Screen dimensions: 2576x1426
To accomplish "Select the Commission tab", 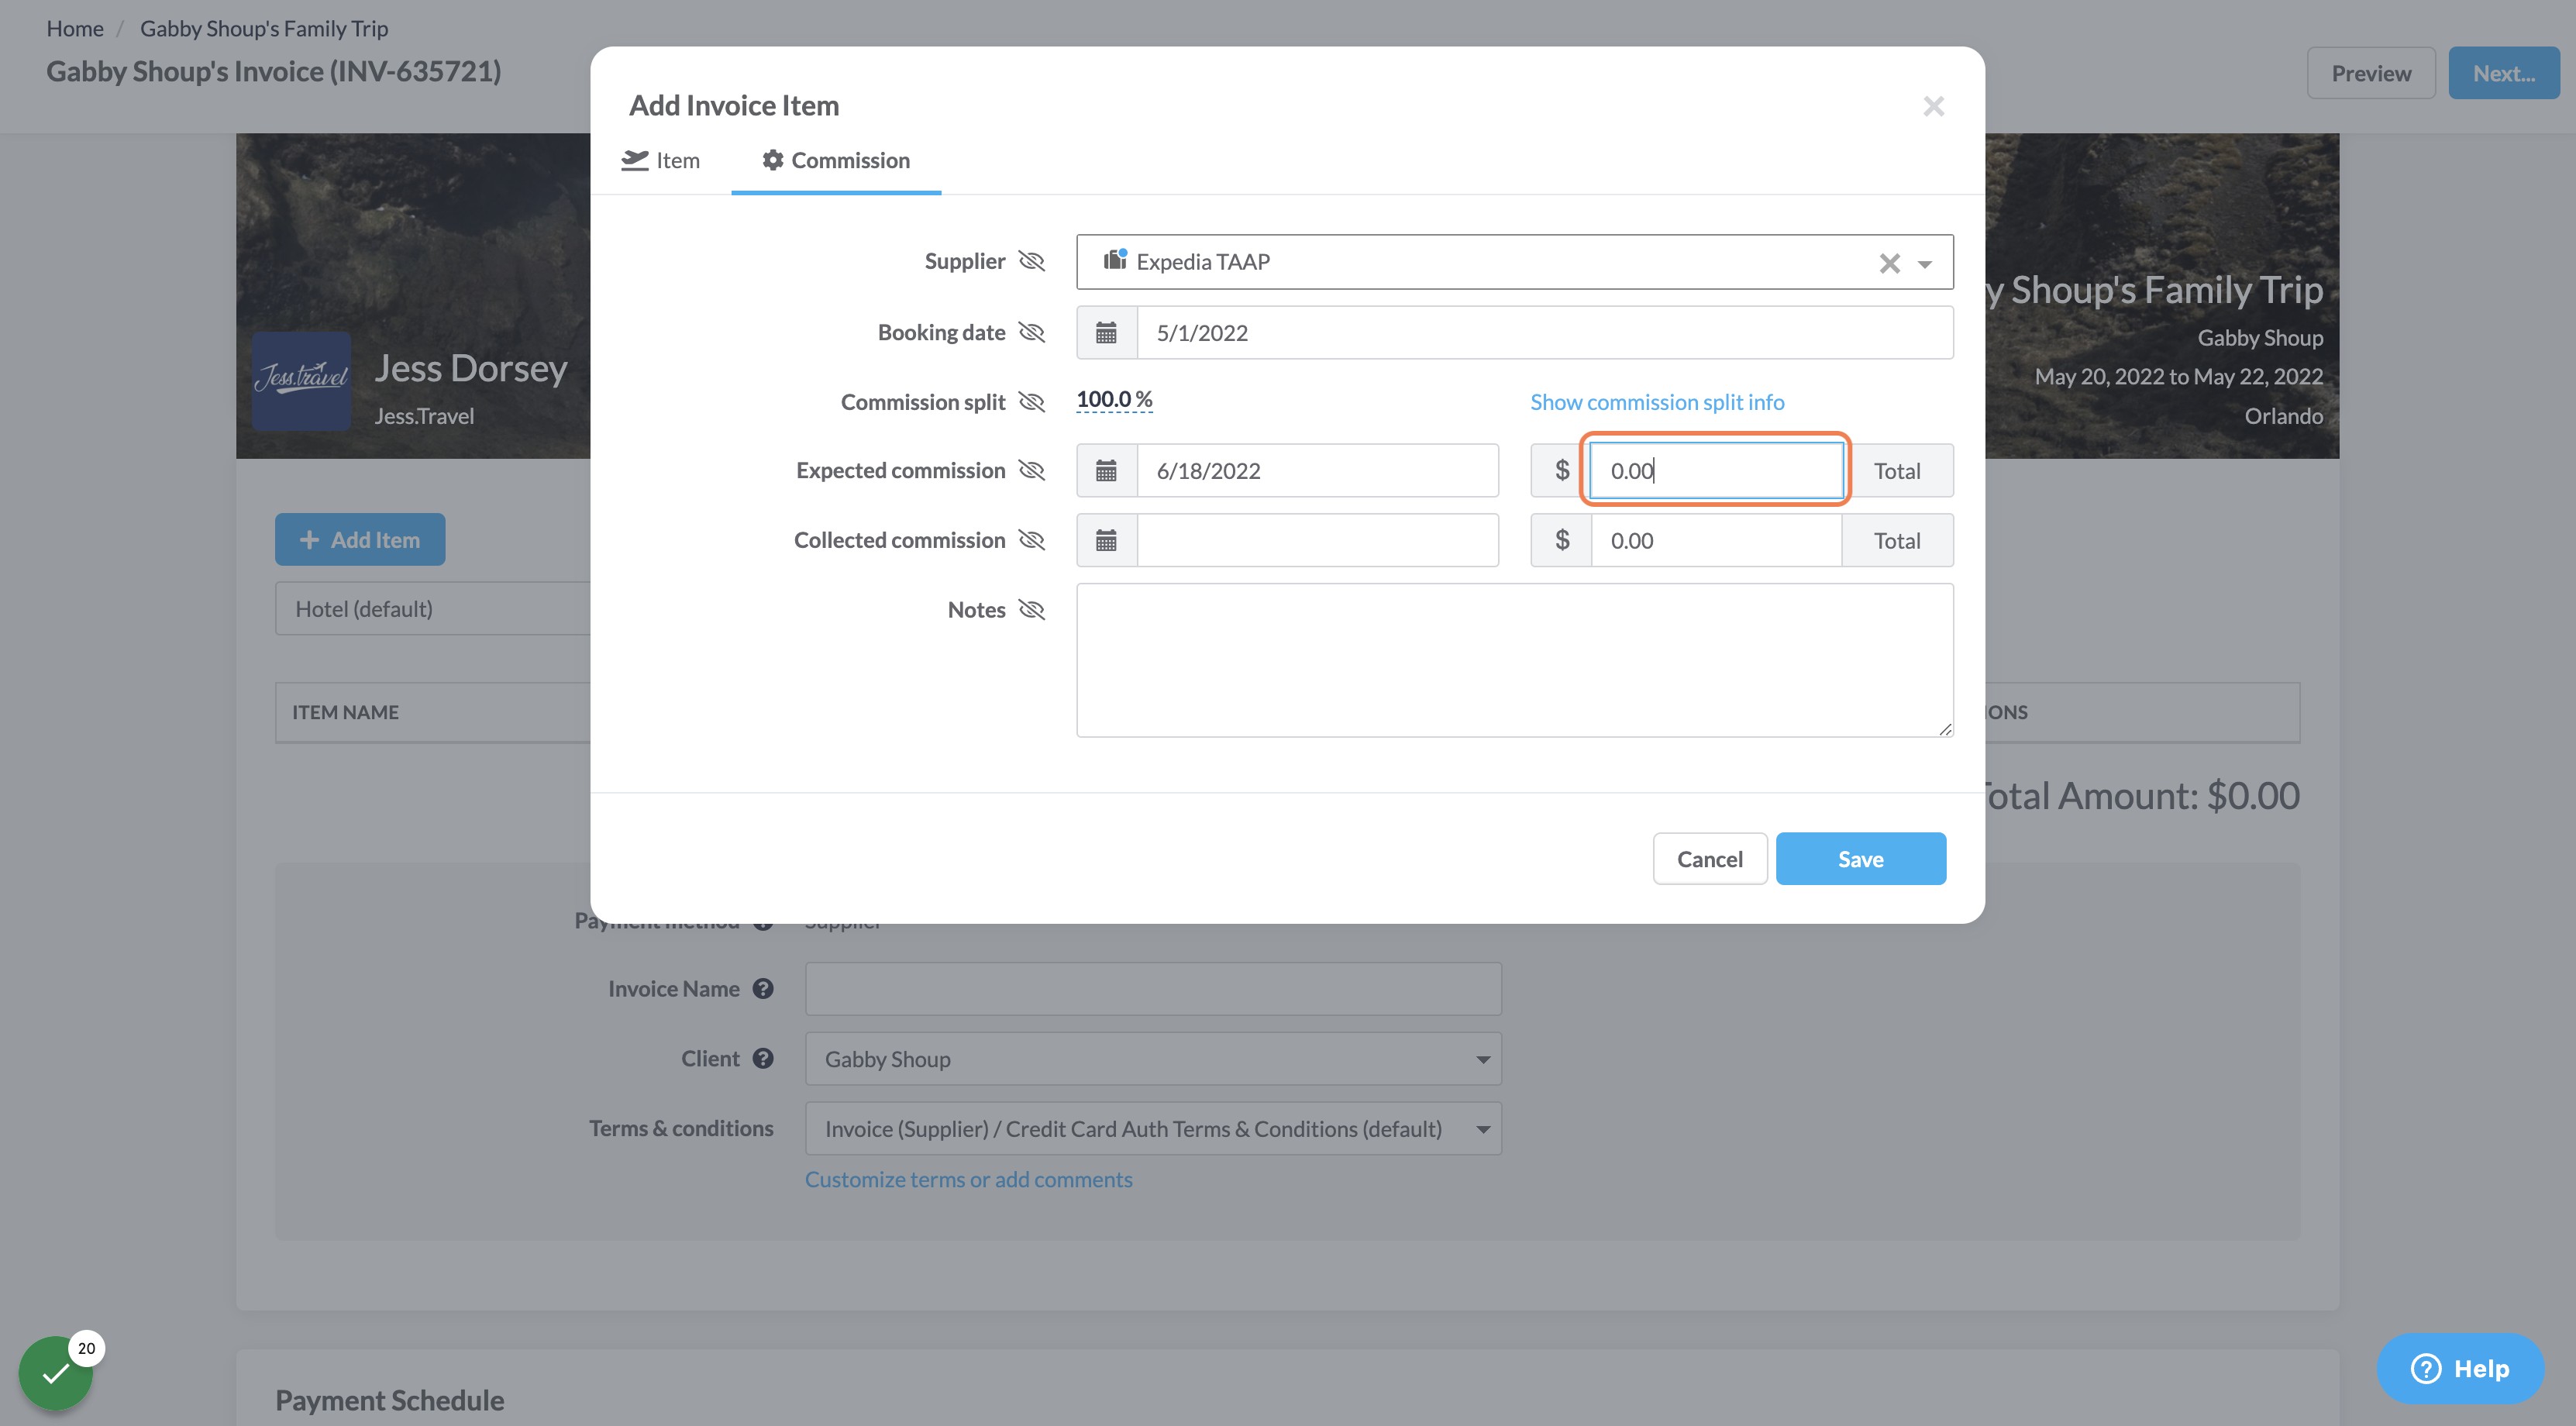I will (x=836, y=161).
